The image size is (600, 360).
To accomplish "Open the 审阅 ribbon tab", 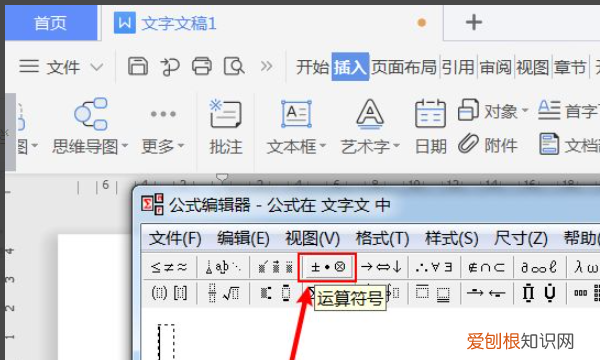I will pos(496,67).
